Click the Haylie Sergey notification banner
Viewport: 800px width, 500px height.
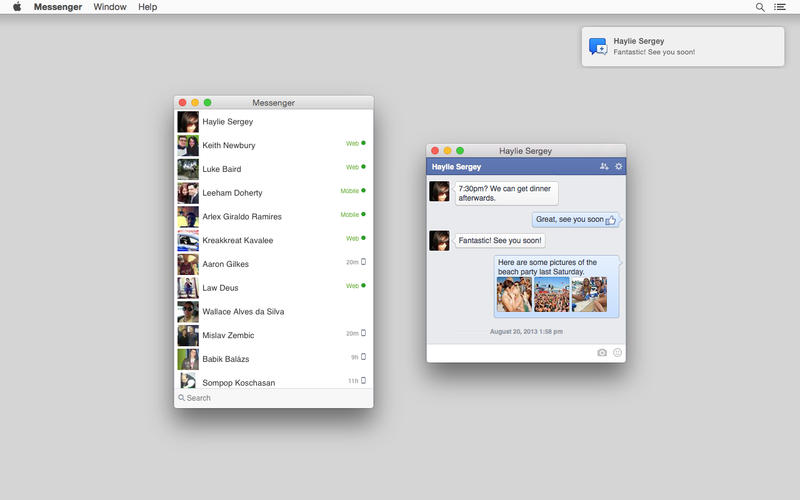click(x=683, y=47)
